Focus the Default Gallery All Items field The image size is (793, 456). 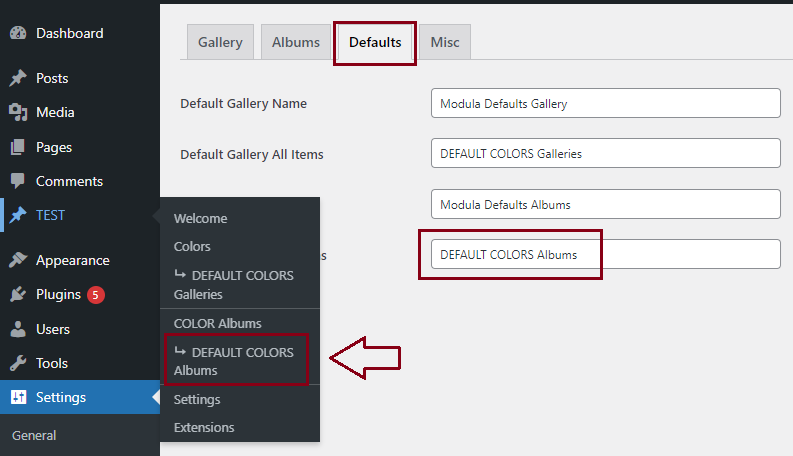click(605, 154)
